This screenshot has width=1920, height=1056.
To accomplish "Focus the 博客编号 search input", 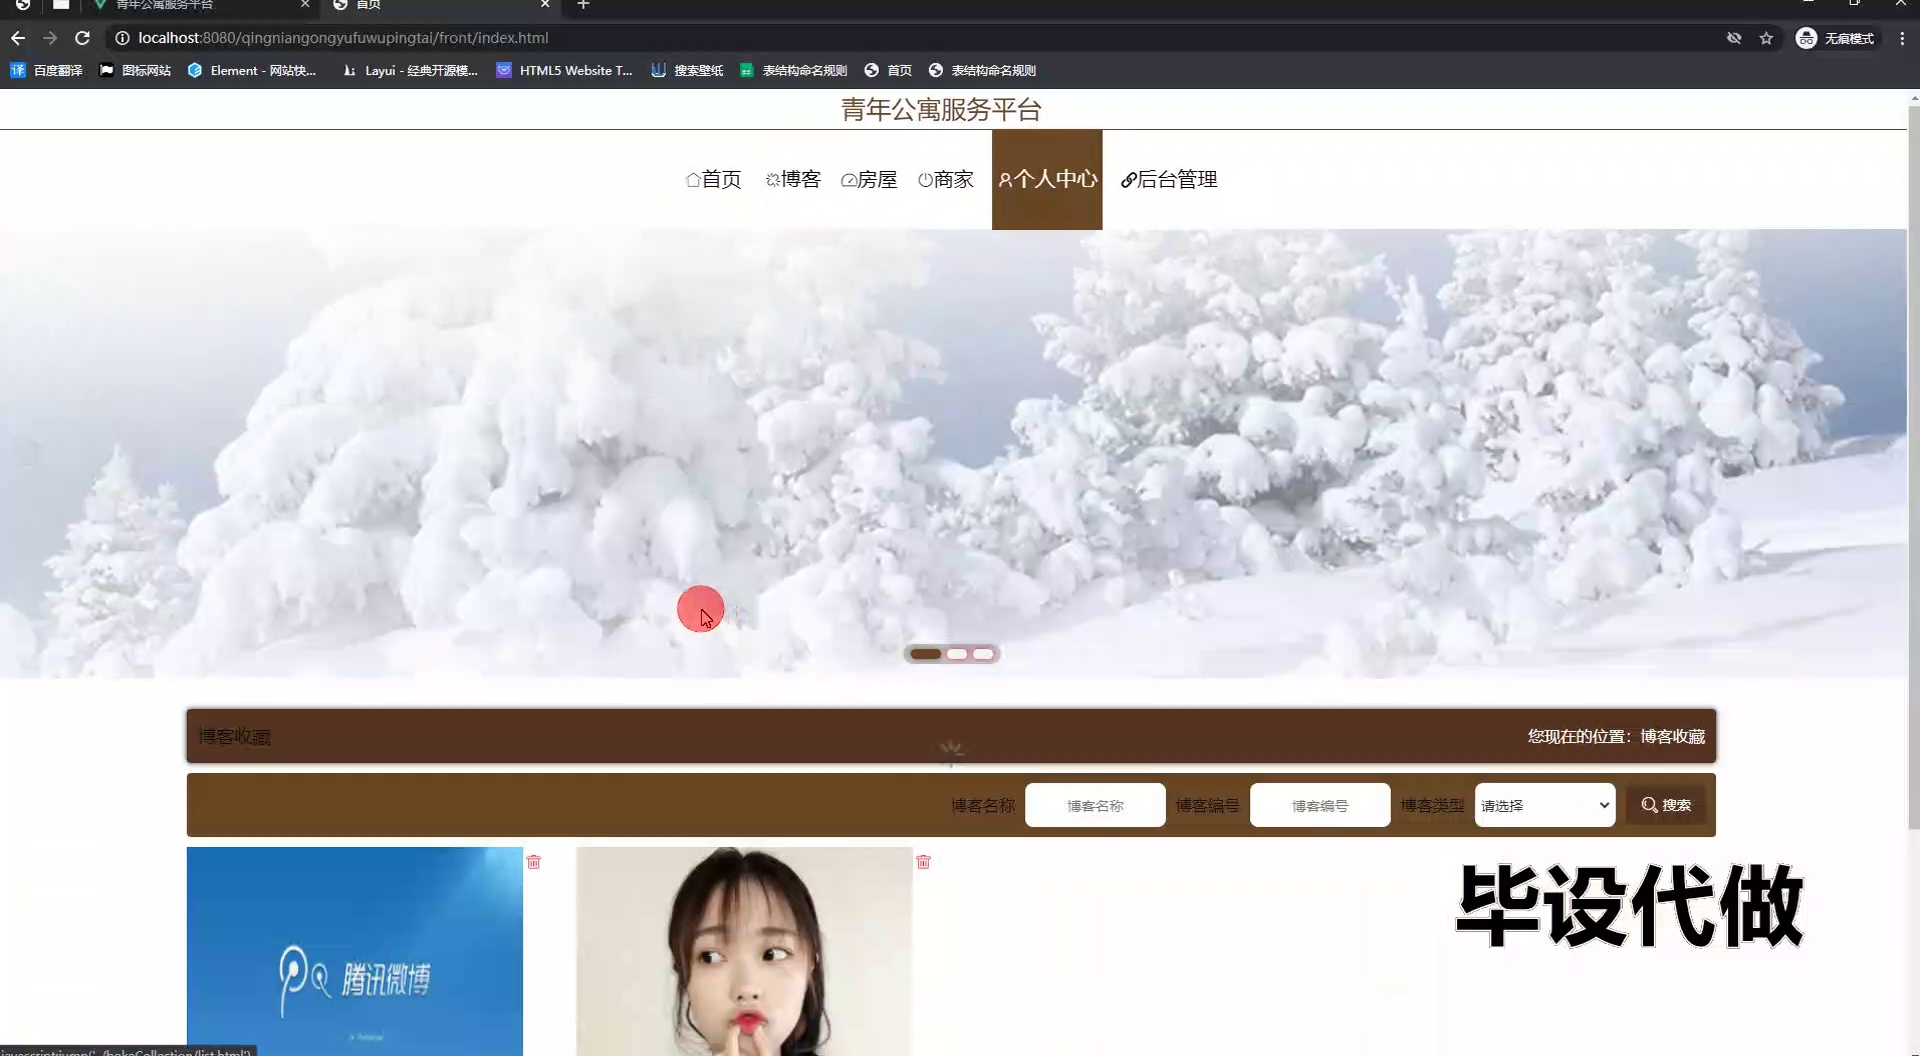I will [x=1320, y=805].
